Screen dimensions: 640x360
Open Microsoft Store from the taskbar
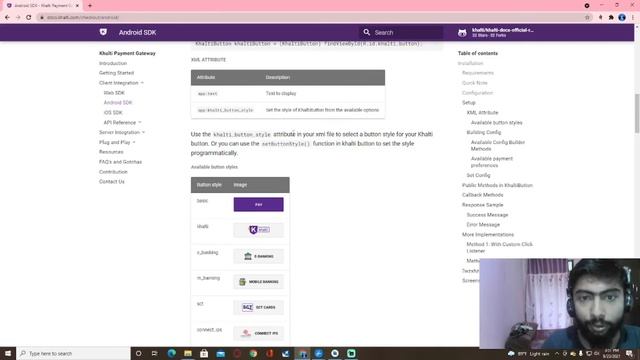[x=204, y=353]
